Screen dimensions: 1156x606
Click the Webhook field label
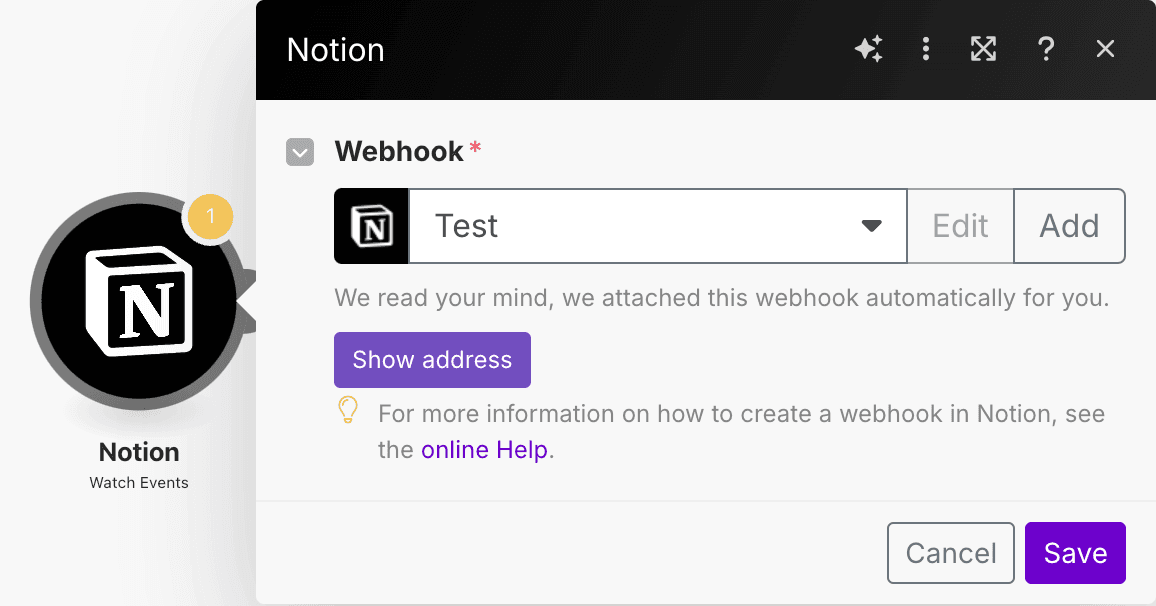(x=399, y=152)
